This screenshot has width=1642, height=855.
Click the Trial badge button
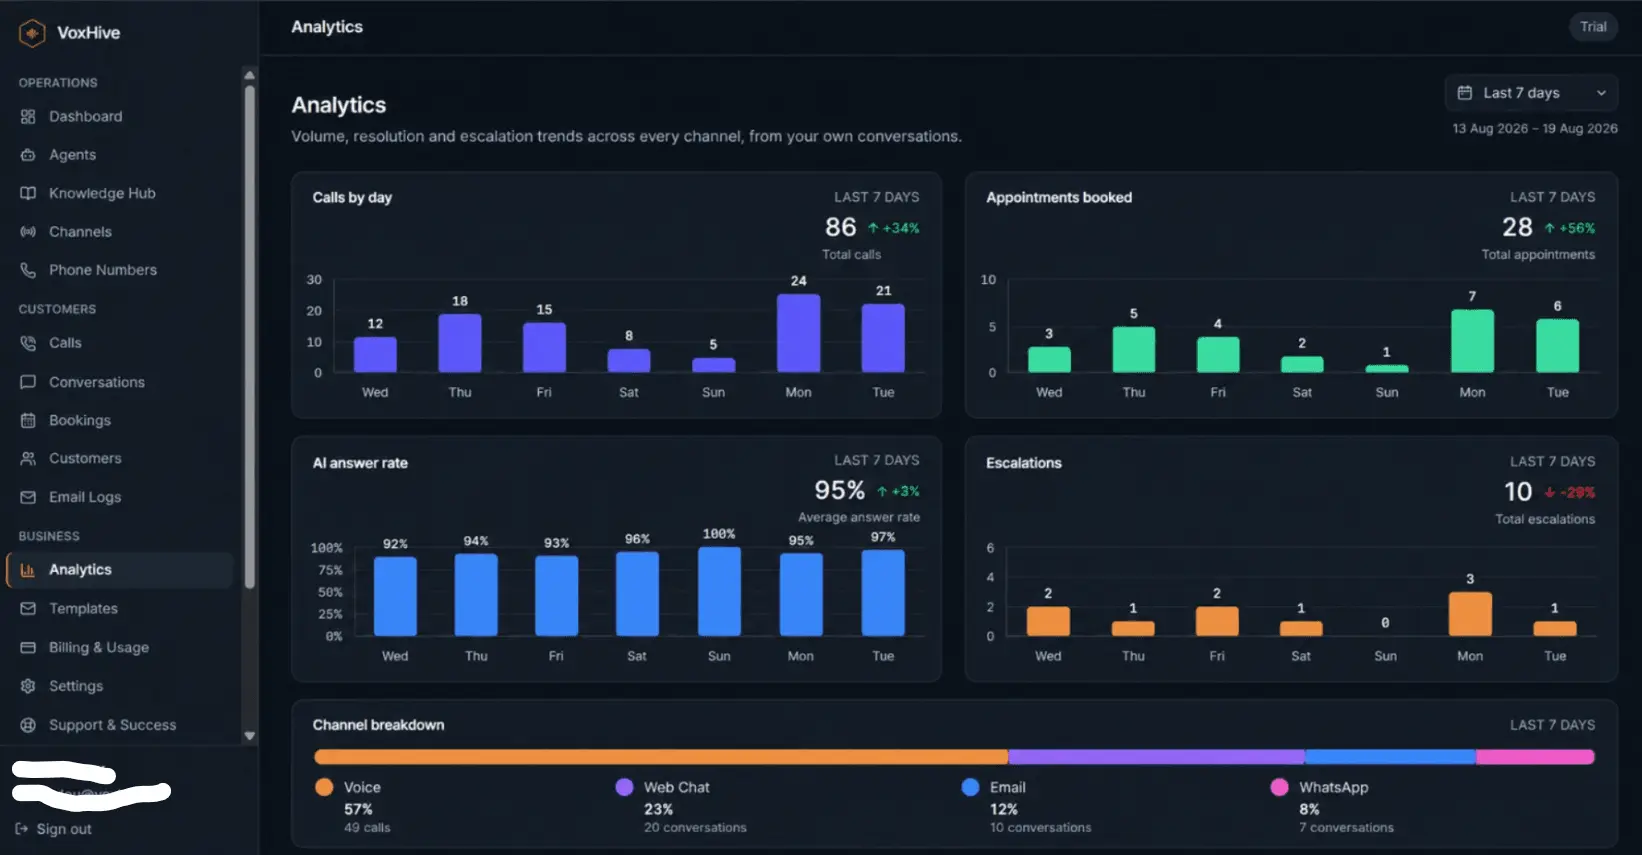(x=1593, y=27)
